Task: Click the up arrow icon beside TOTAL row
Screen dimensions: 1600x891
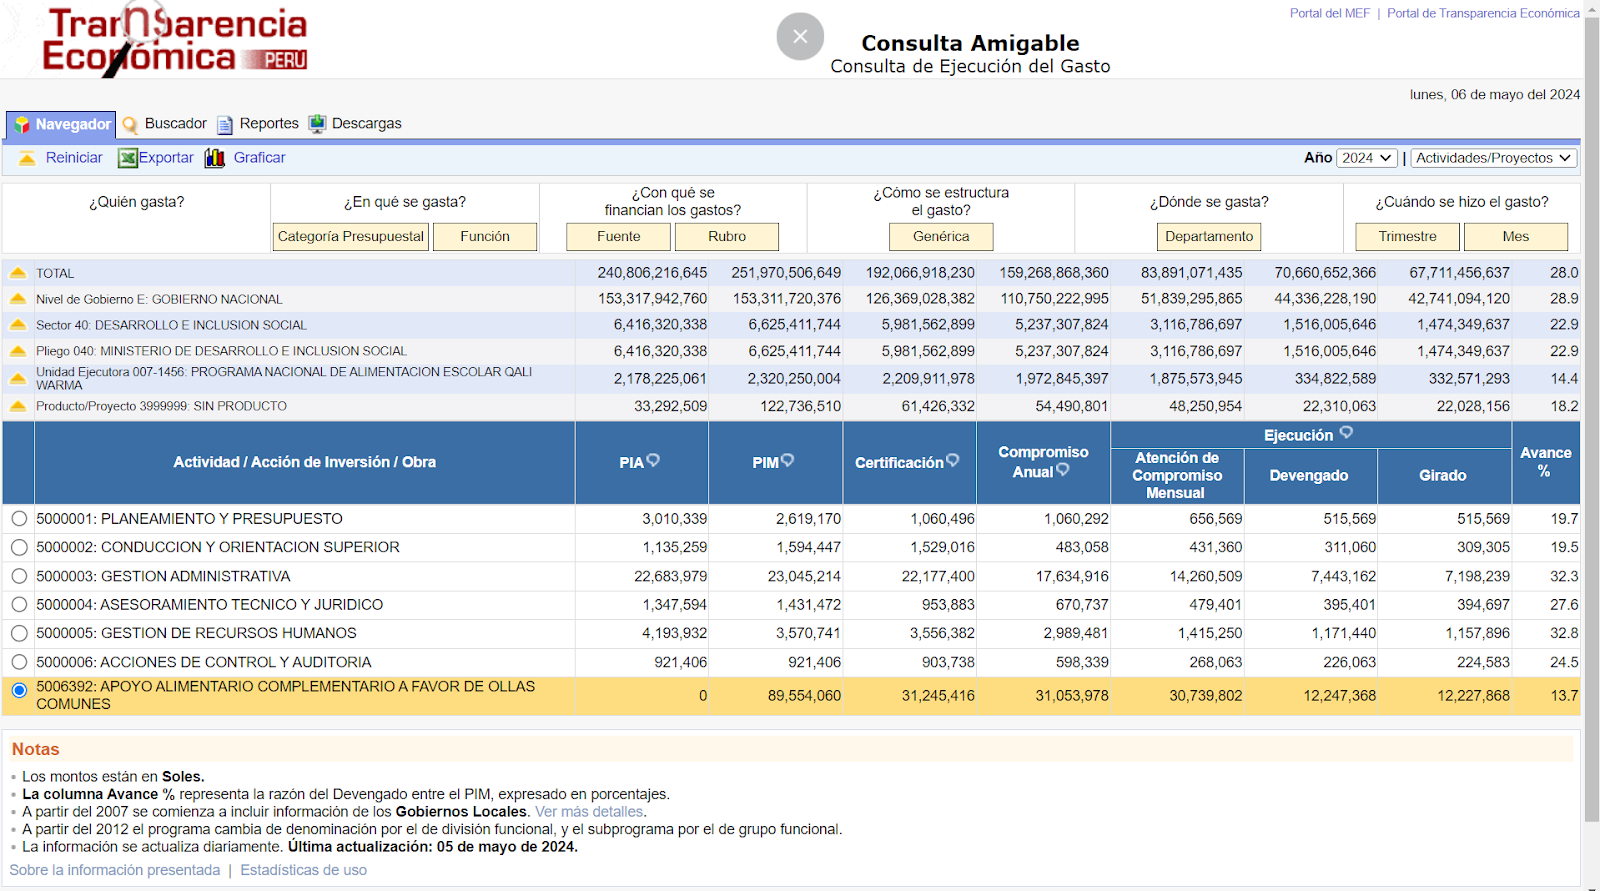Action: [x=17, y=272]
